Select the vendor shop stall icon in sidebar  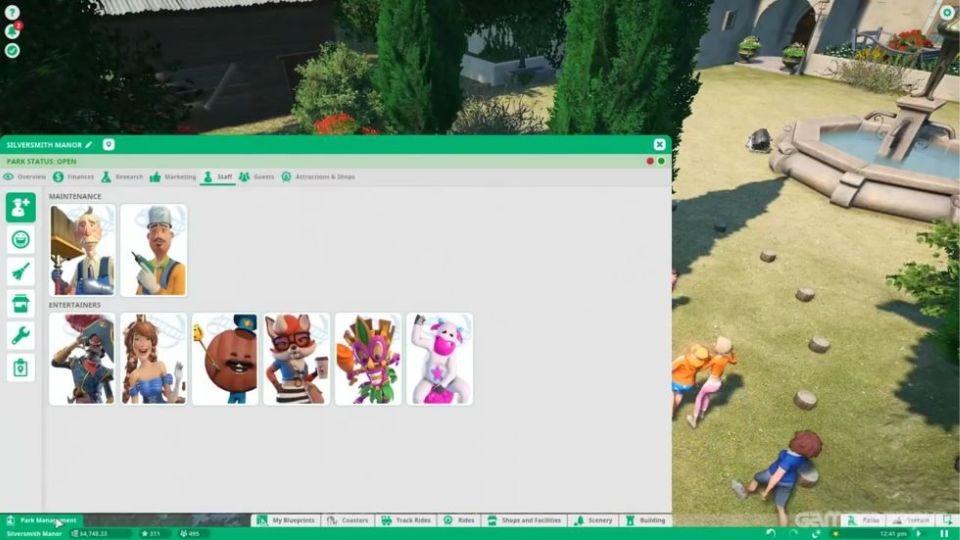(x=21, y=303)
